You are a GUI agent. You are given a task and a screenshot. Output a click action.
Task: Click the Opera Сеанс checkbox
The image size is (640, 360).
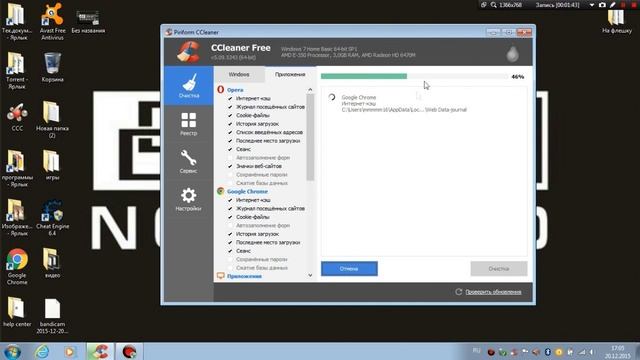click(230, 149)
